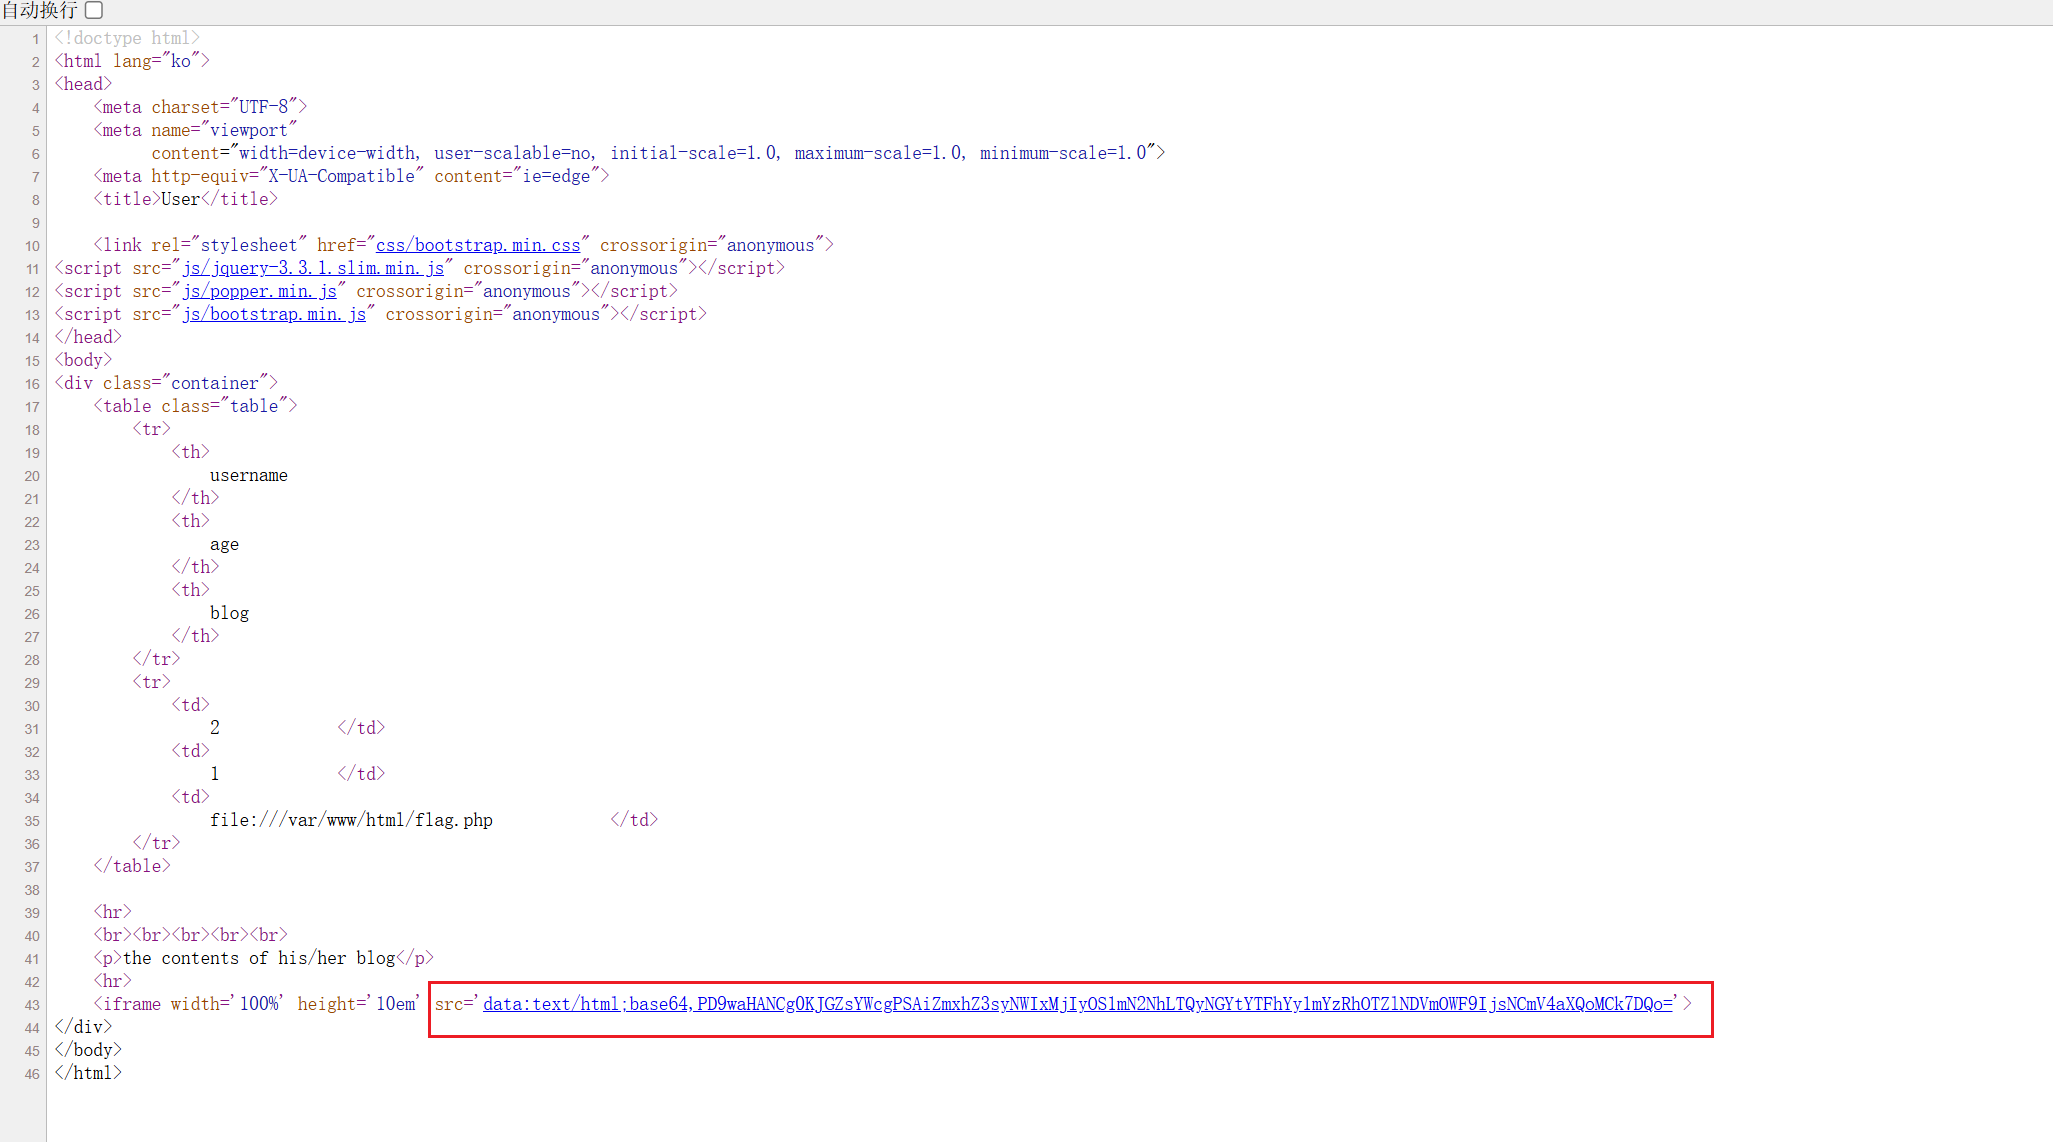The width and height of the screenshot is (2053, 1142).
Task: Click the X-UA-Compatible meta line
Action: coord(351,176)
